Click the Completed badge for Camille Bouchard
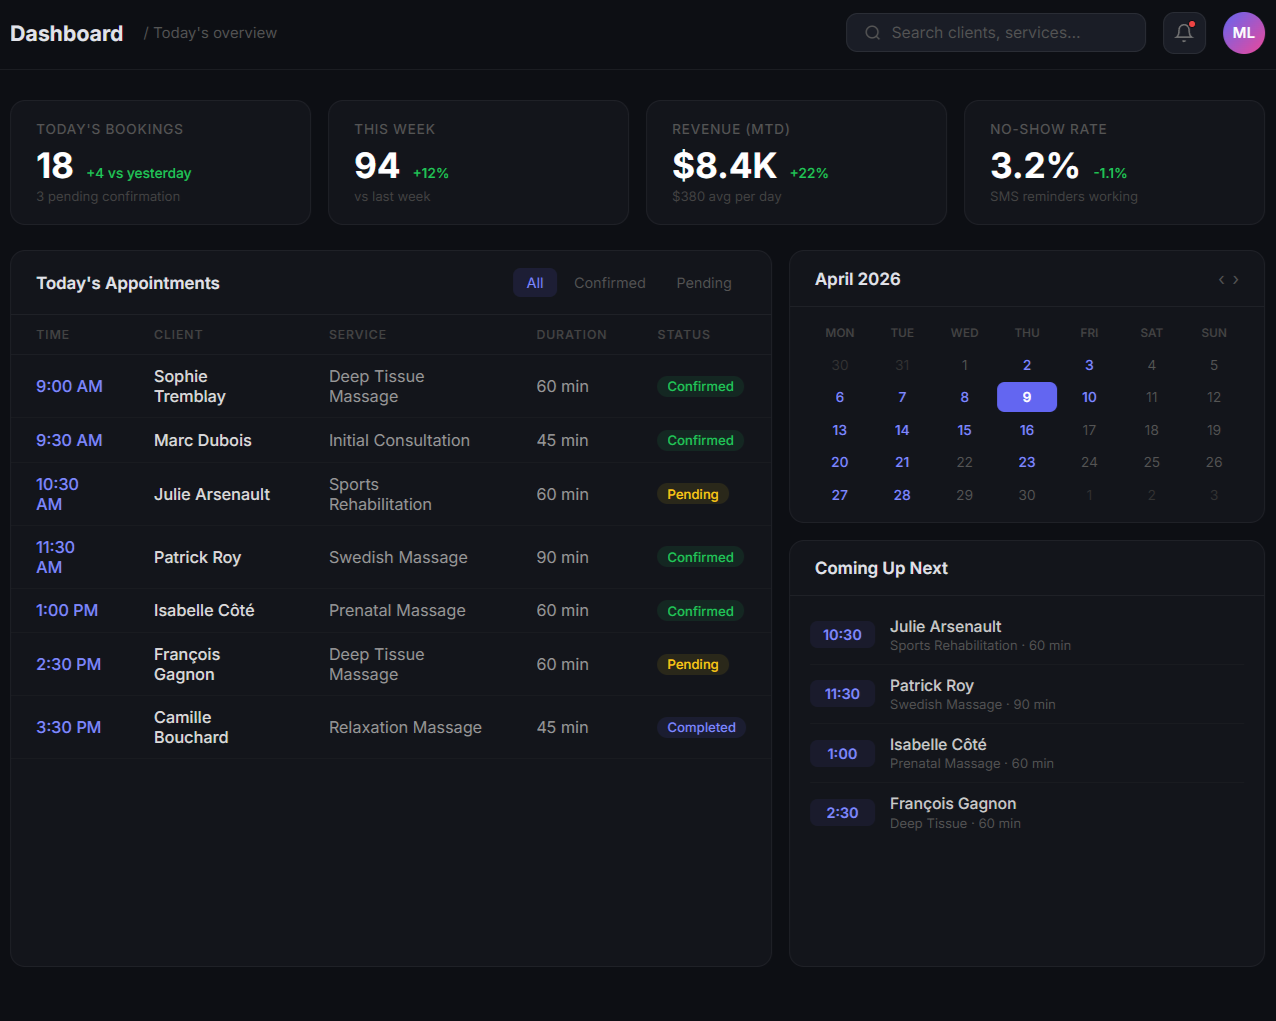This screenshot has width=1276, height=1021. click(x=701, y=727)
